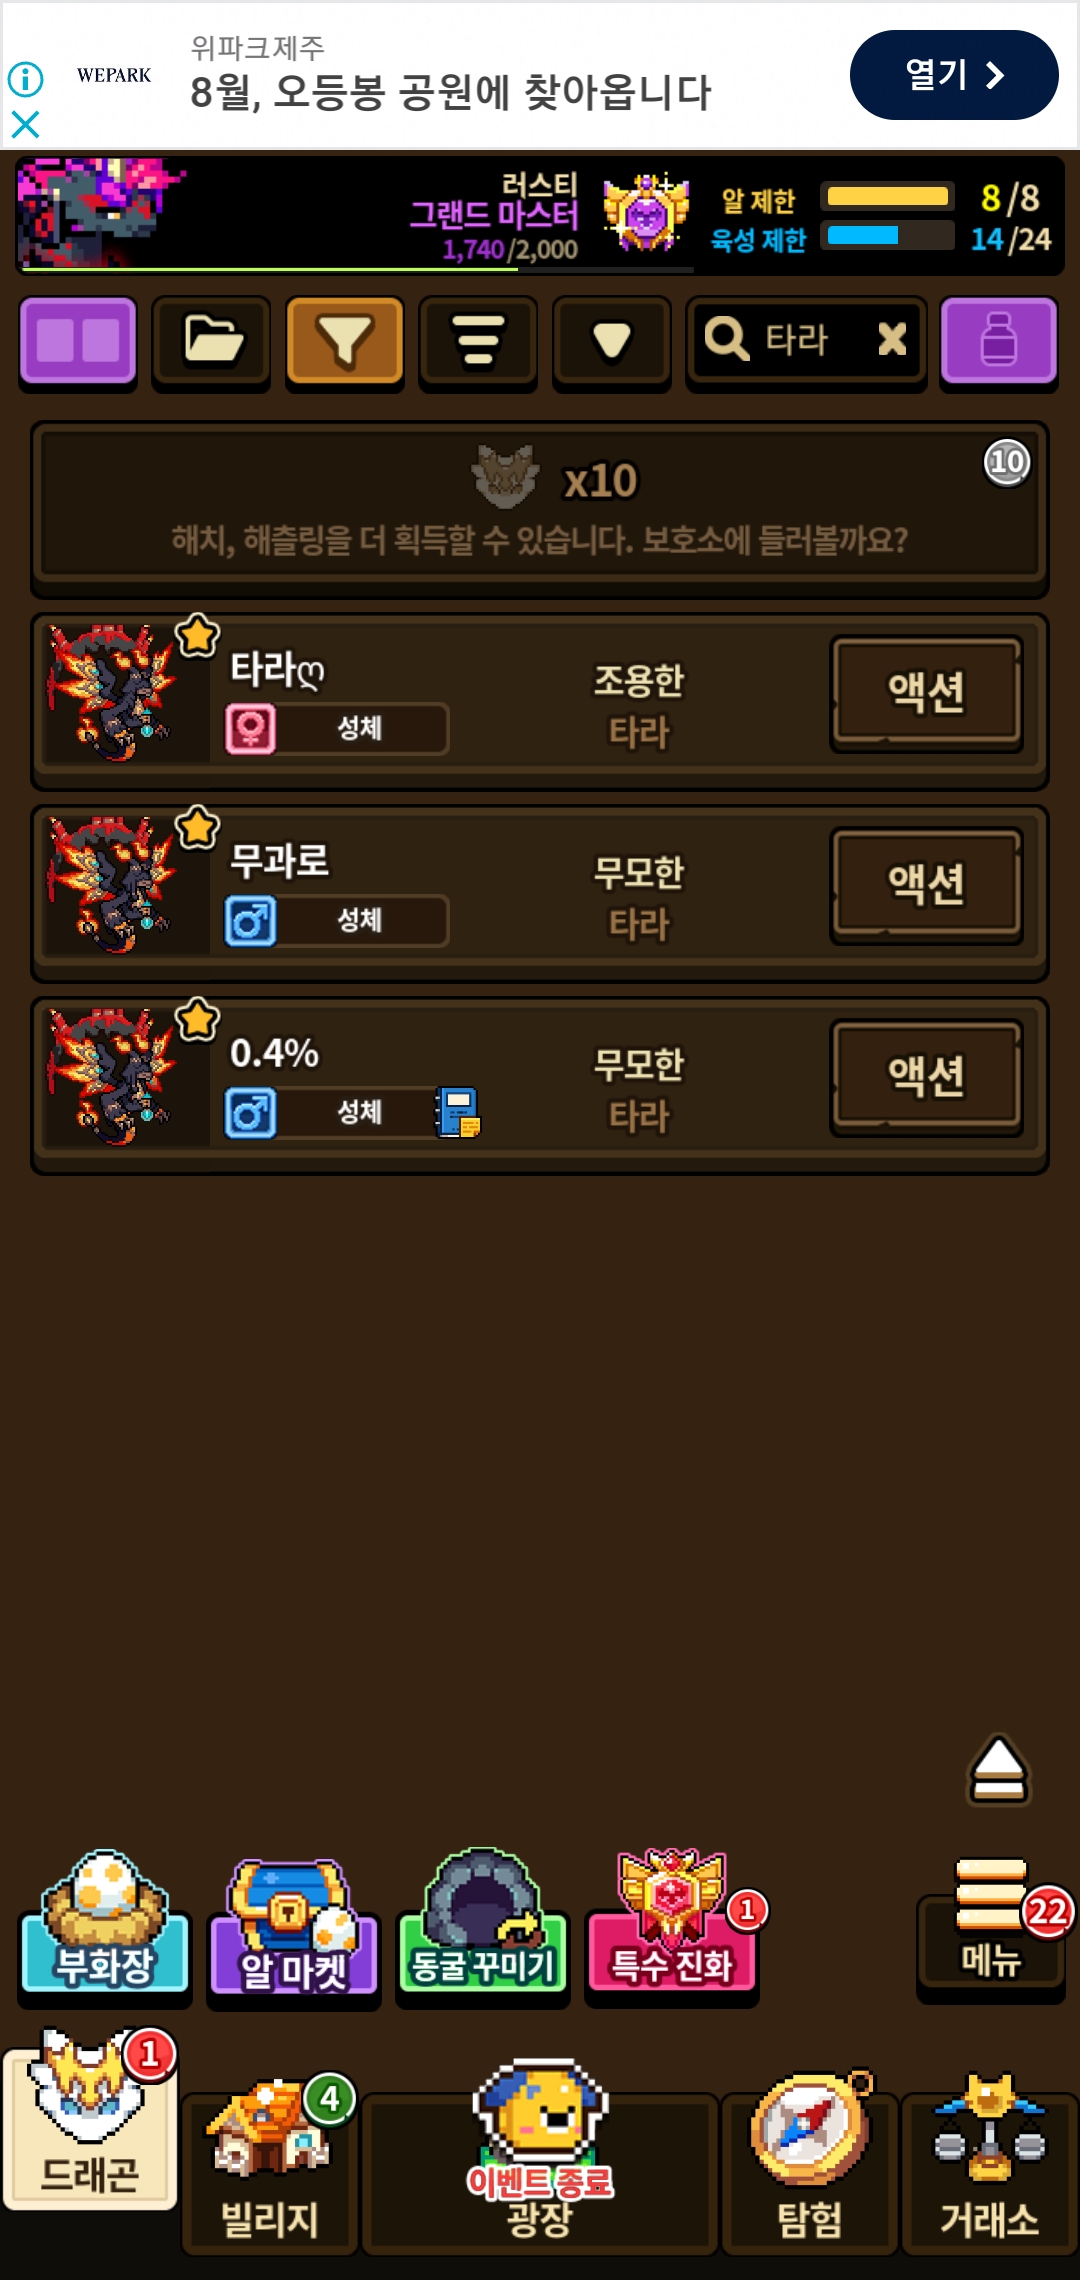Open the purple potion bottle button
Screen dimensions: 1080x2280
click(x=998, y=342)
